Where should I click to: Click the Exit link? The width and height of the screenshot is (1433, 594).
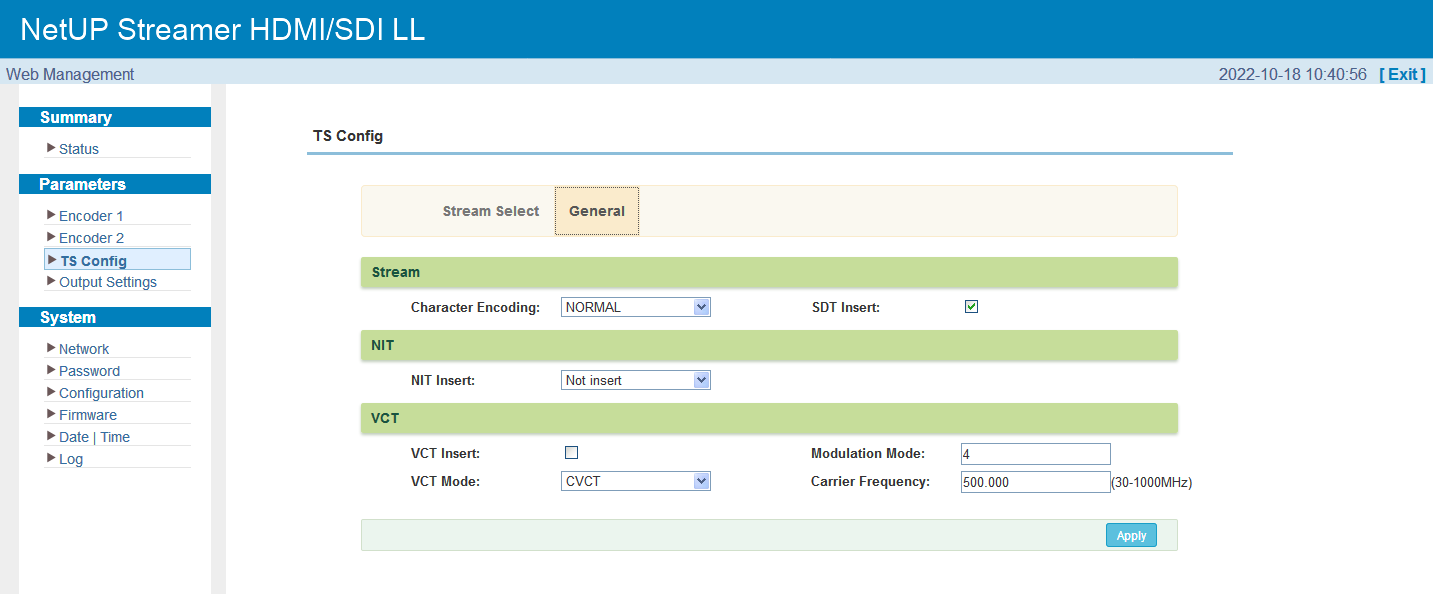pos(1402,74)
